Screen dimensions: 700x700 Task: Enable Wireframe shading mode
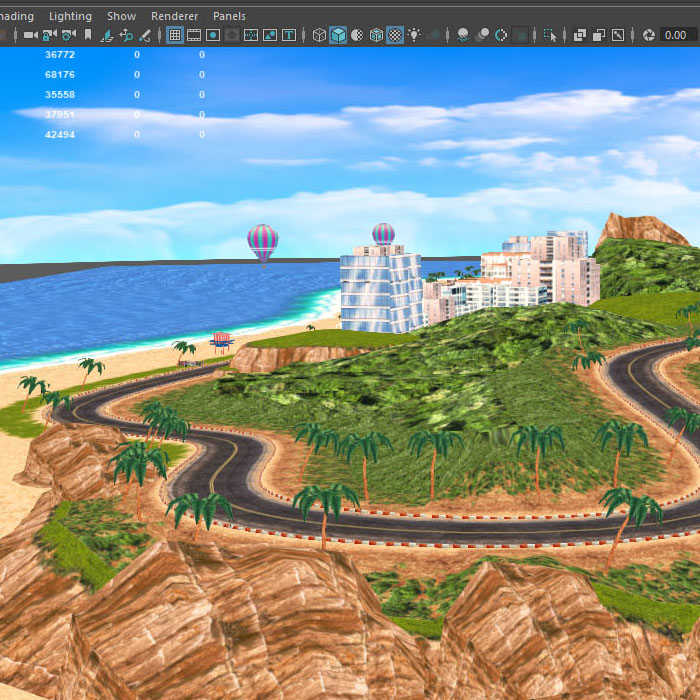point(319,35)
